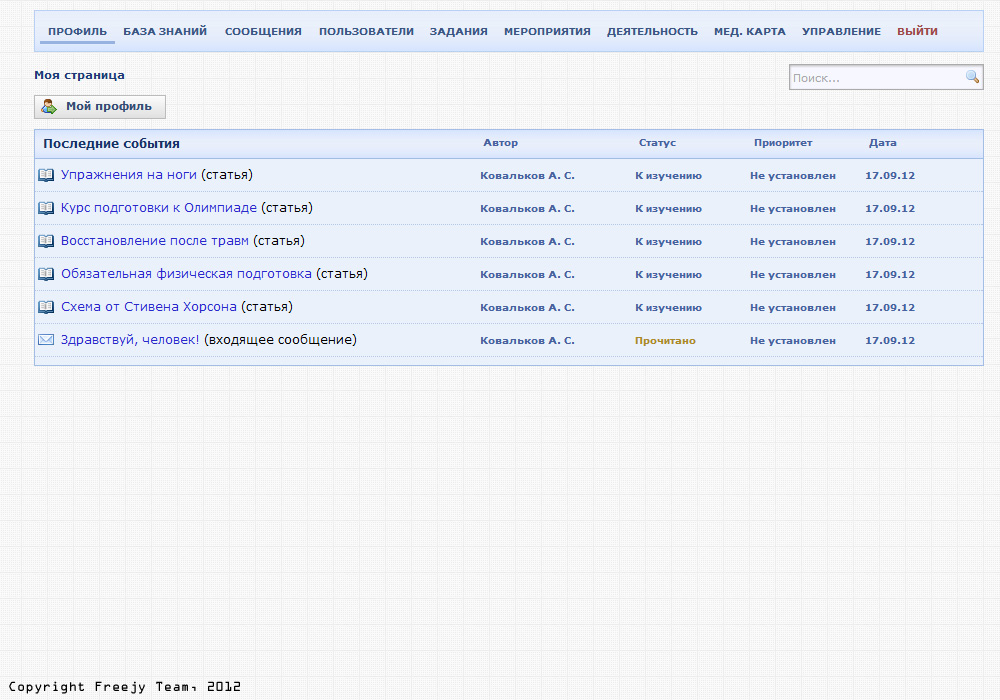The width and height of the screenshot is (1000, 700).
Task: Click the book icon beside Схема от Стивена Хорсона
Action: [46, 307]
